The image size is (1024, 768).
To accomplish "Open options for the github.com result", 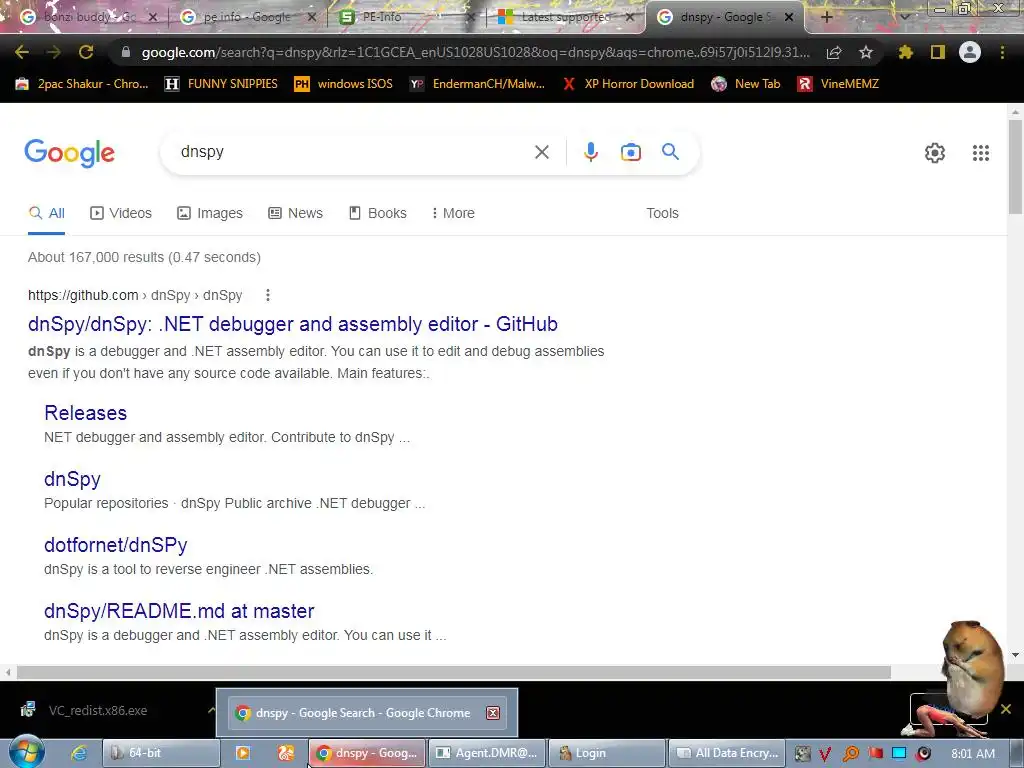I will (x=267, y=295).
